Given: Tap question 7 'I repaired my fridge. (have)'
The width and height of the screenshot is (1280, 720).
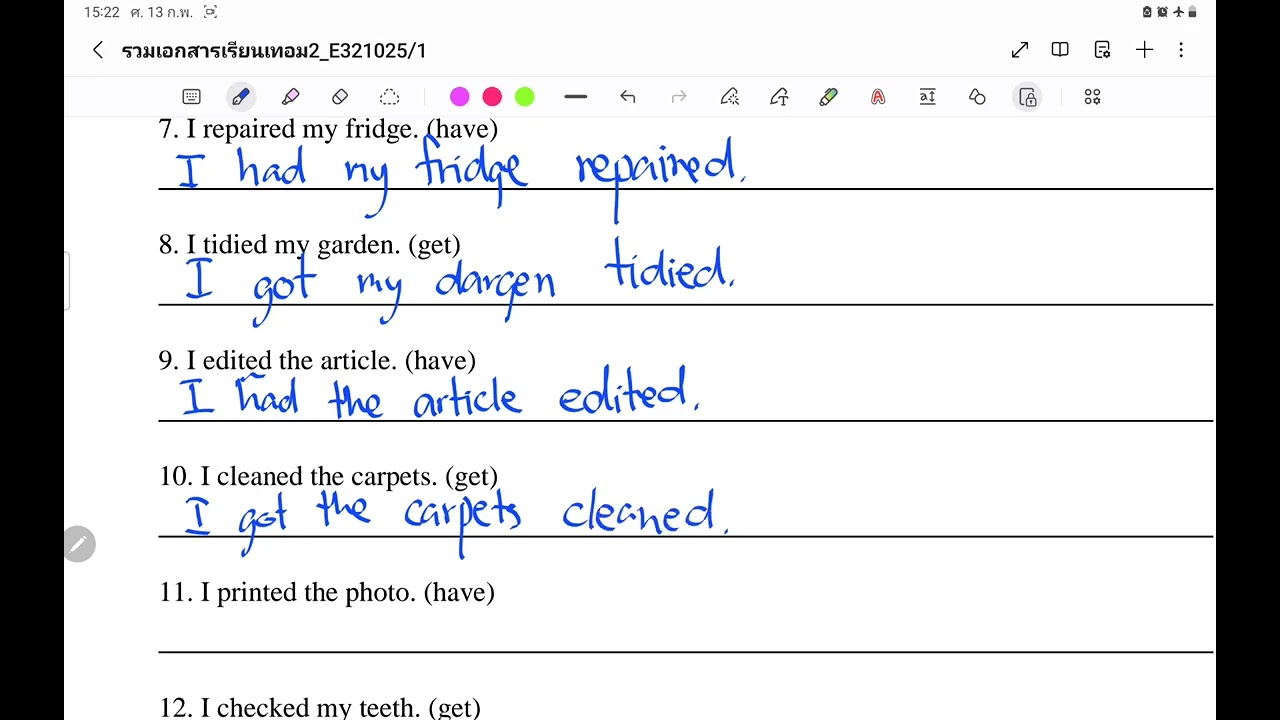Looking at the screenshot, I should point(328,129).
